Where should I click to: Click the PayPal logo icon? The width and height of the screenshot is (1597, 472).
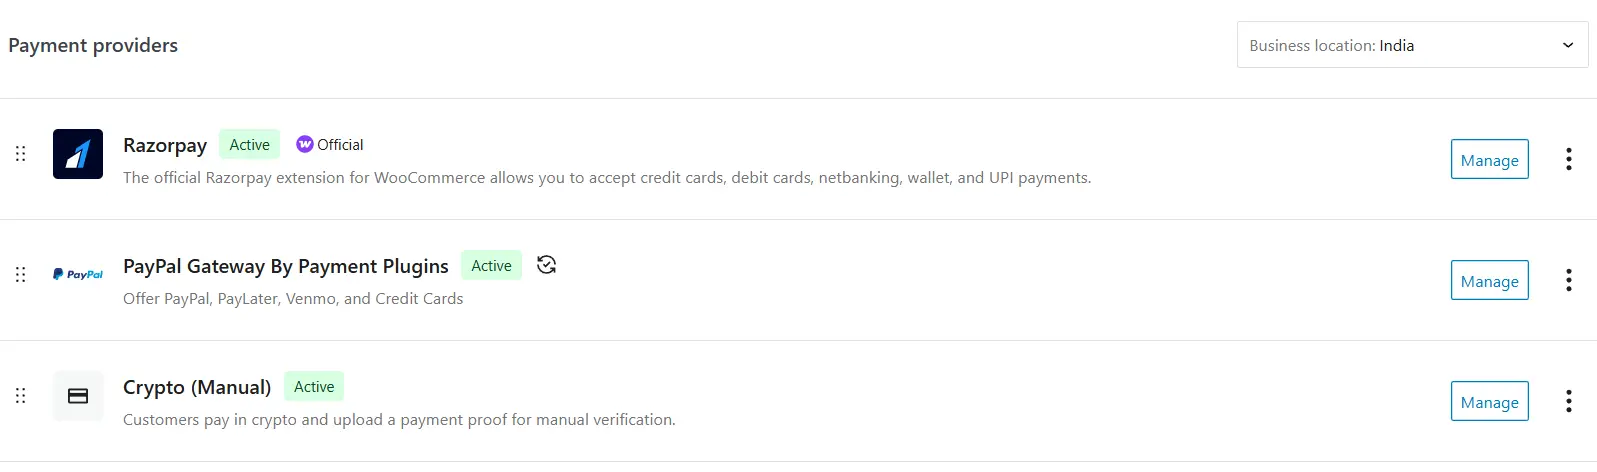[78, 274]
